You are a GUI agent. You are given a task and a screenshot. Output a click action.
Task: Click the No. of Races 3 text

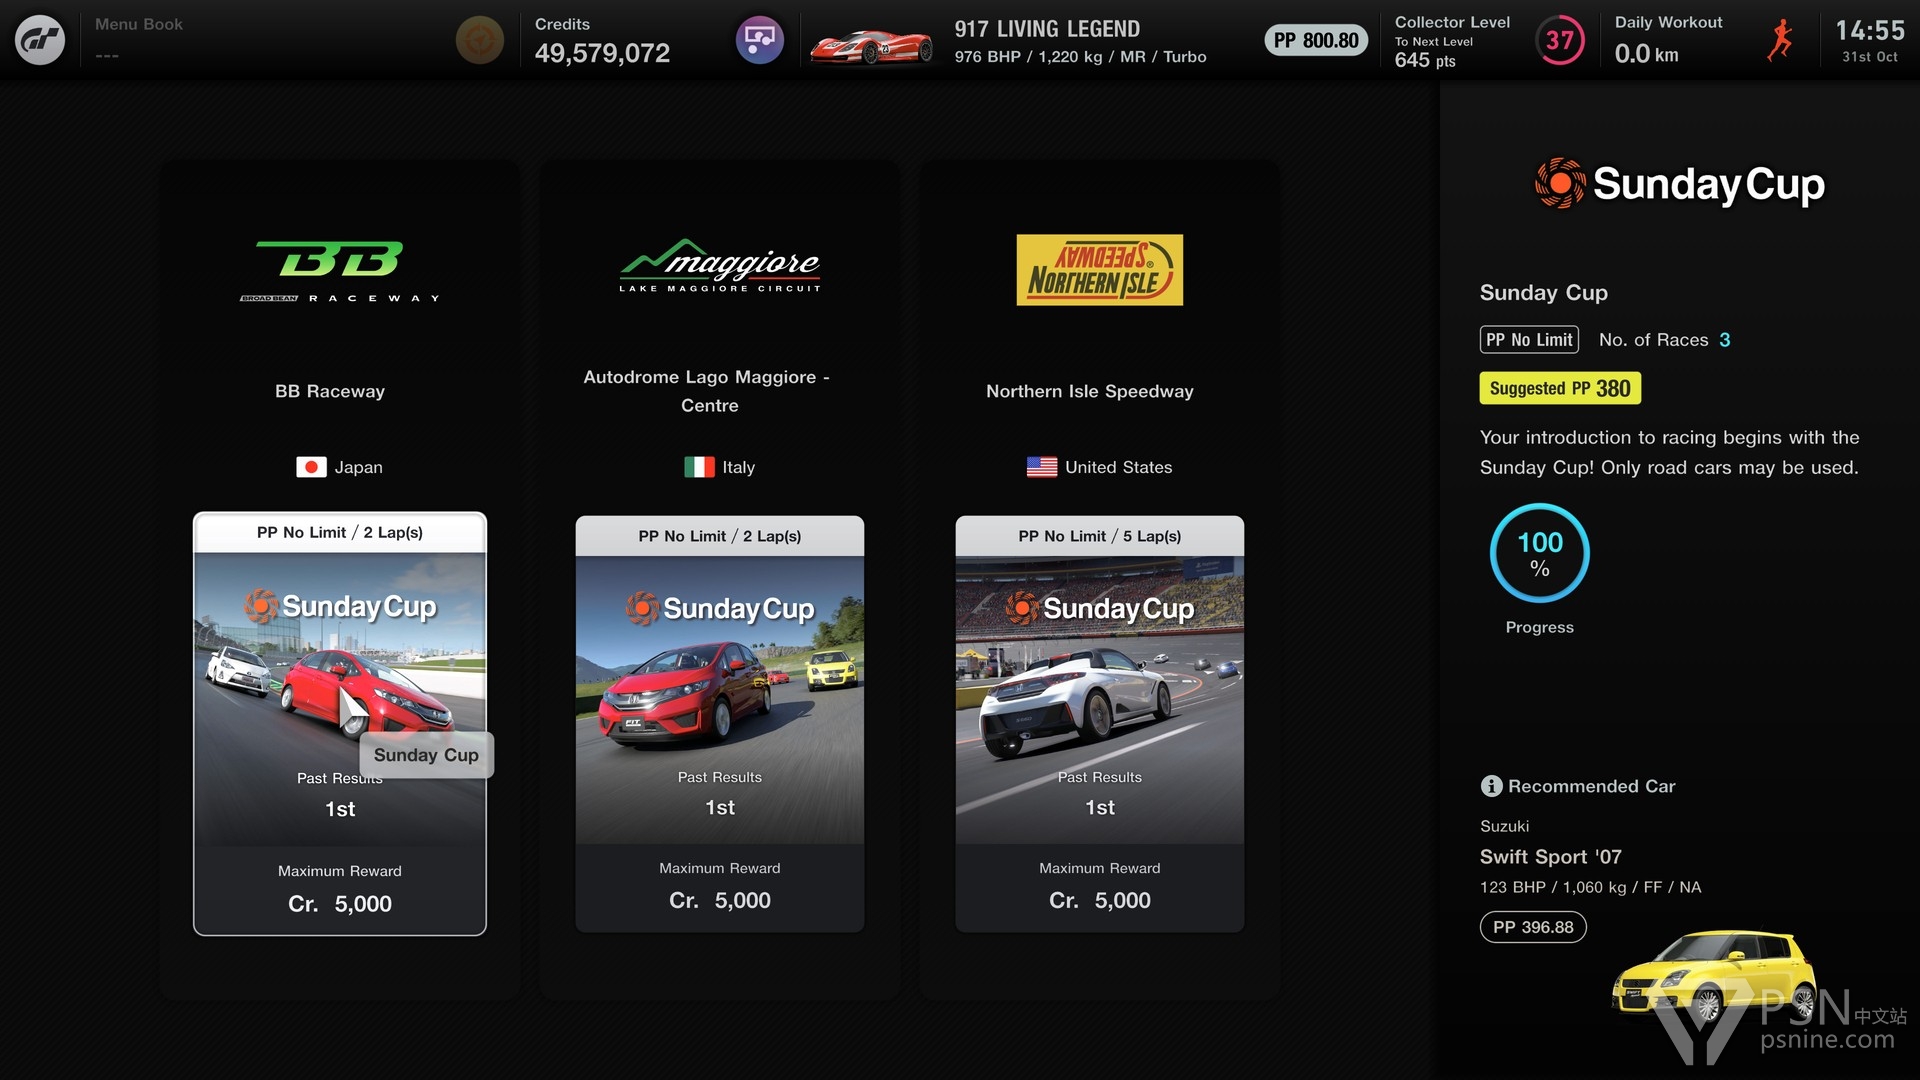1665,340
